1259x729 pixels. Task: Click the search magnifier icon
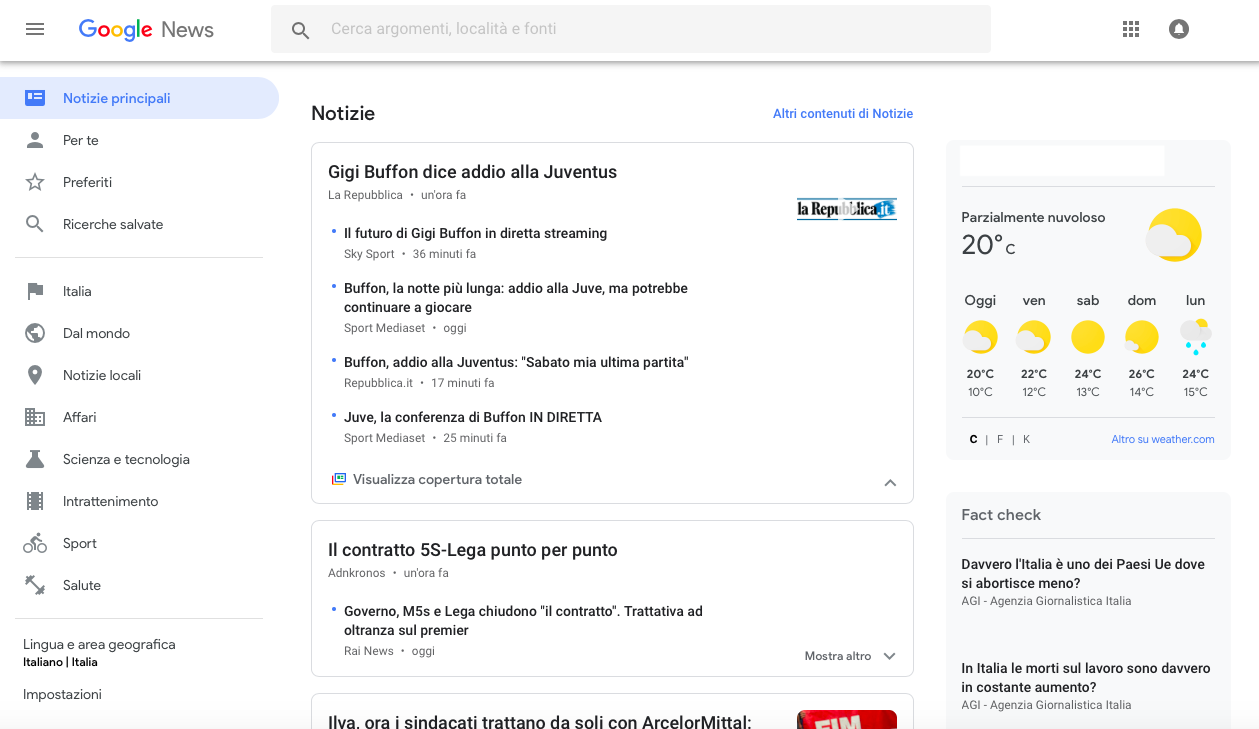point(300,30)
